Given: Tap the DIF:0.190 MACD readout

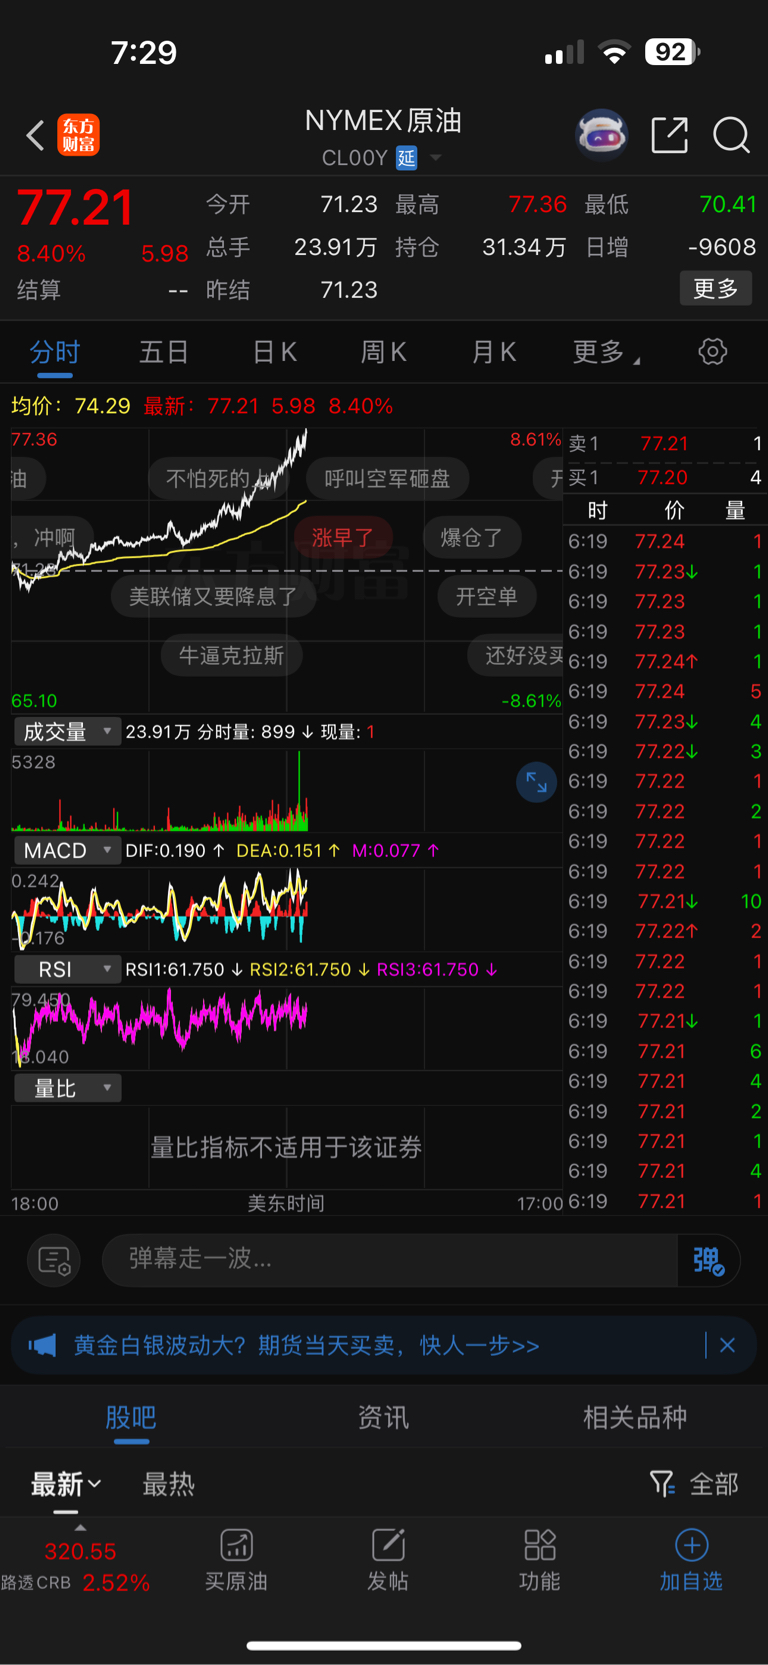Looking at the screenshot, I should (x=175, y=851).
